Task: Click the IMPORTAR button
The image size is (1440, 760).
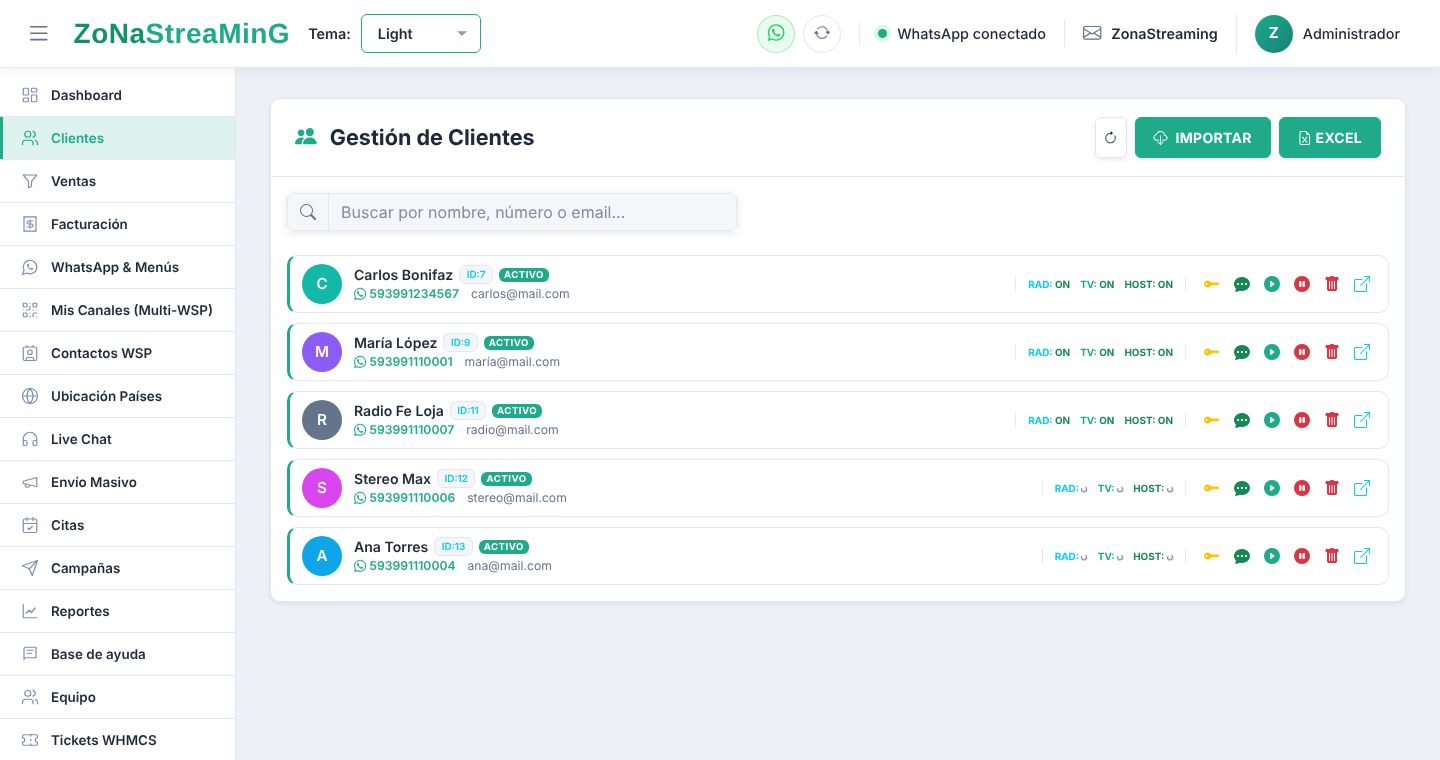Action: tap(1203, 138)
